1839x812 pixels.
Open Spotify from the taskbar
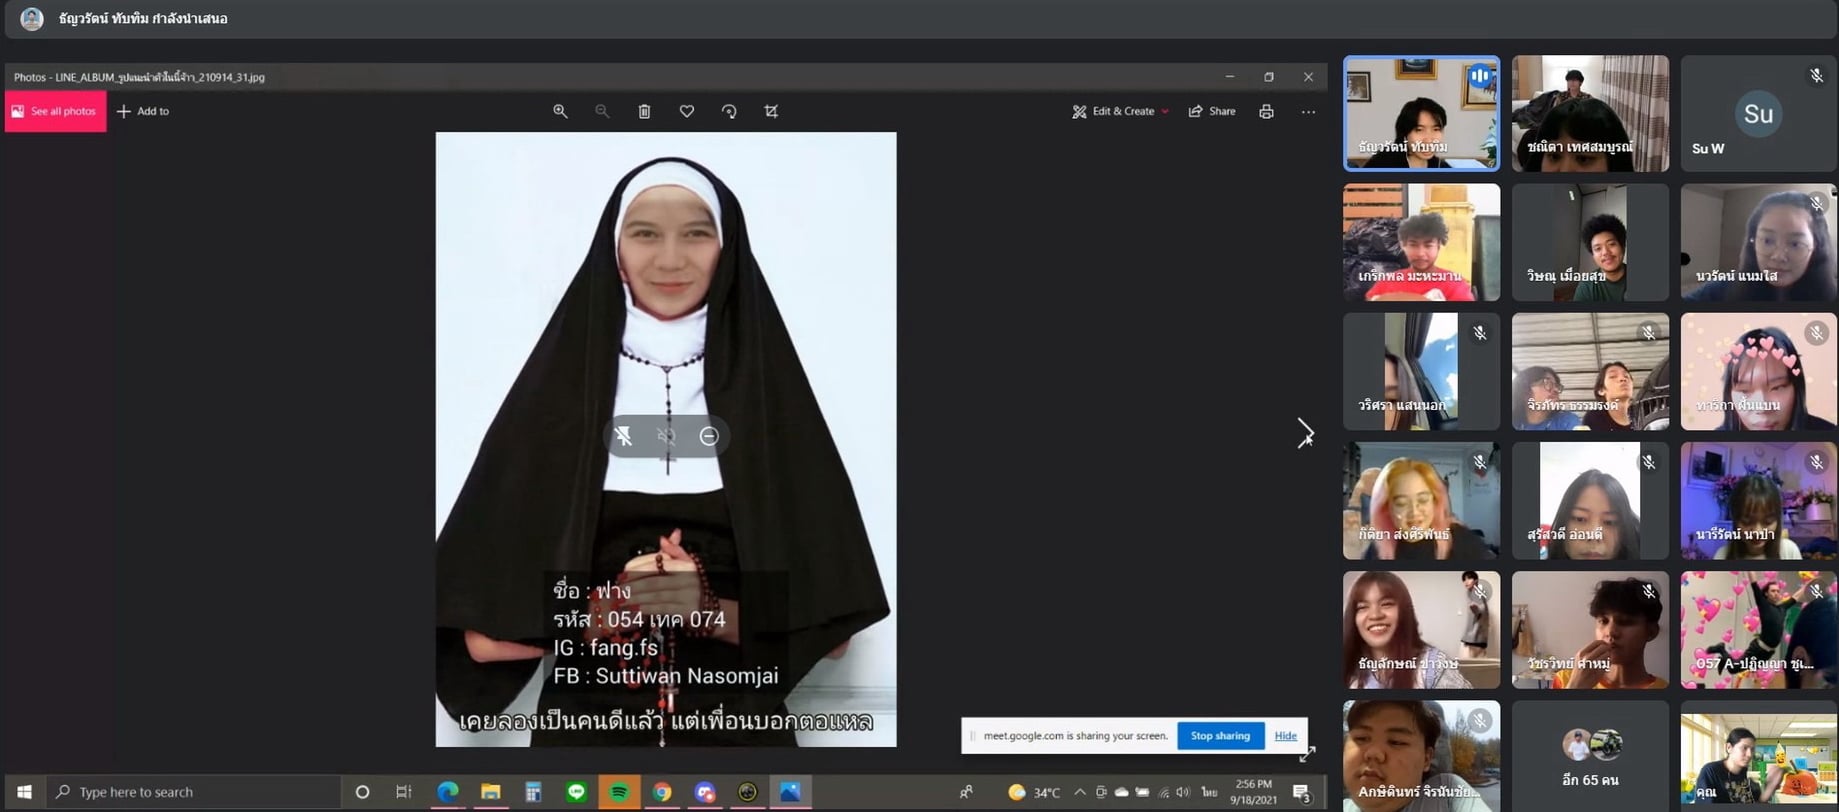[x=619, y=792]
